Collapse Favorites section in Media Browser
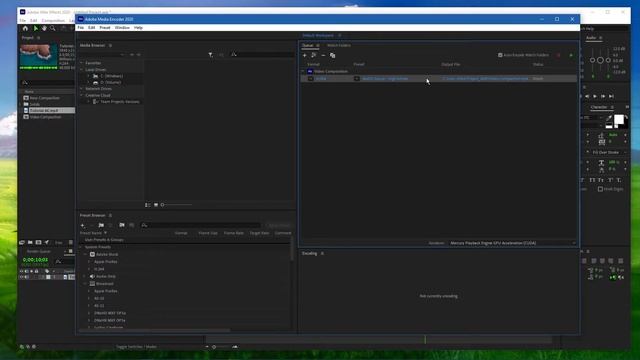Image resolution: width=640 pixels, height=360 pixels. click(x=82, y=63)
